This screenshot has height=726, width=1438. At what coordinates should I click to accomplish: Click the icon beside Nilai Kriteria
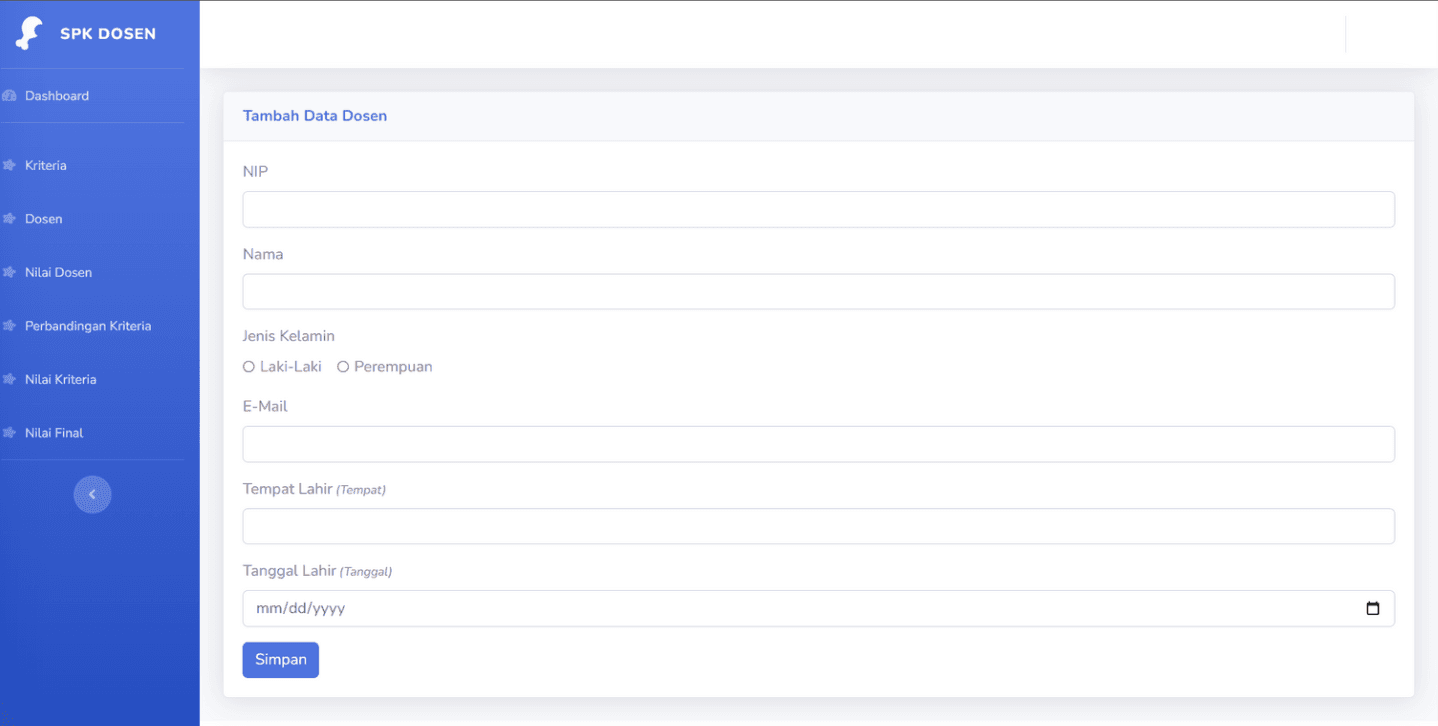(10, 379)
